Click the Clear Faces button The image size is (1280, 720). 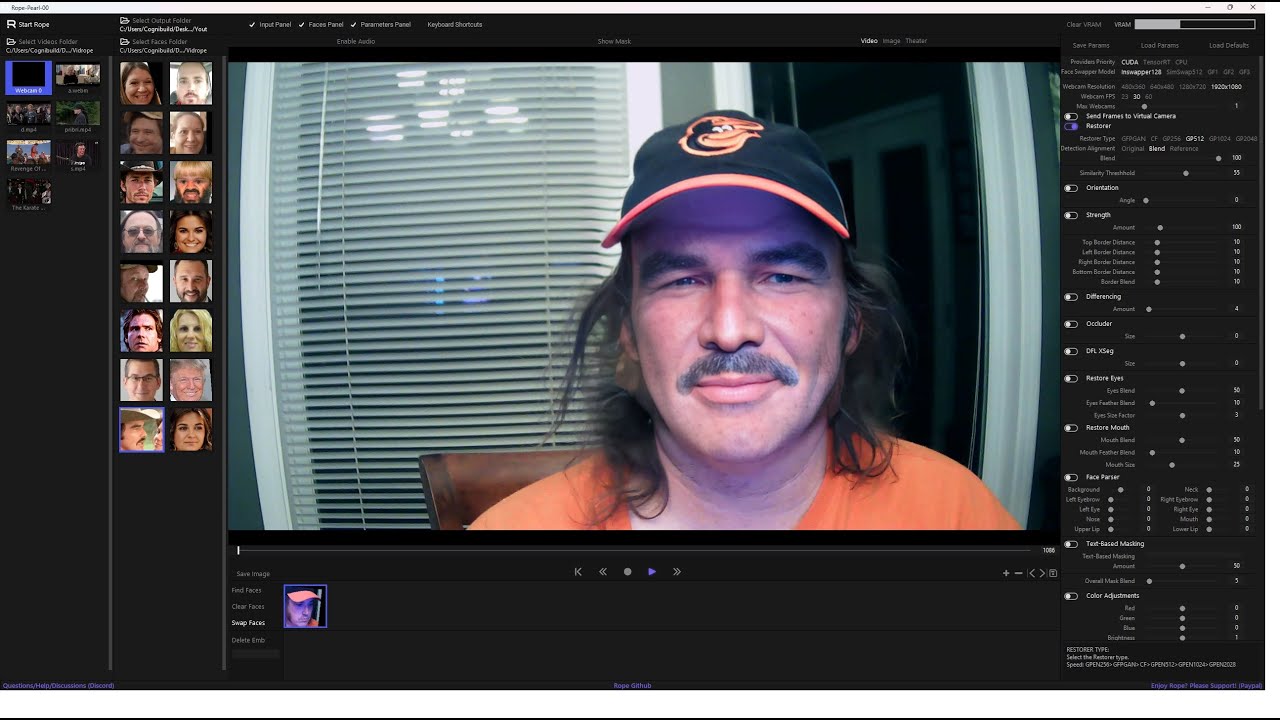tap(248, 607)
